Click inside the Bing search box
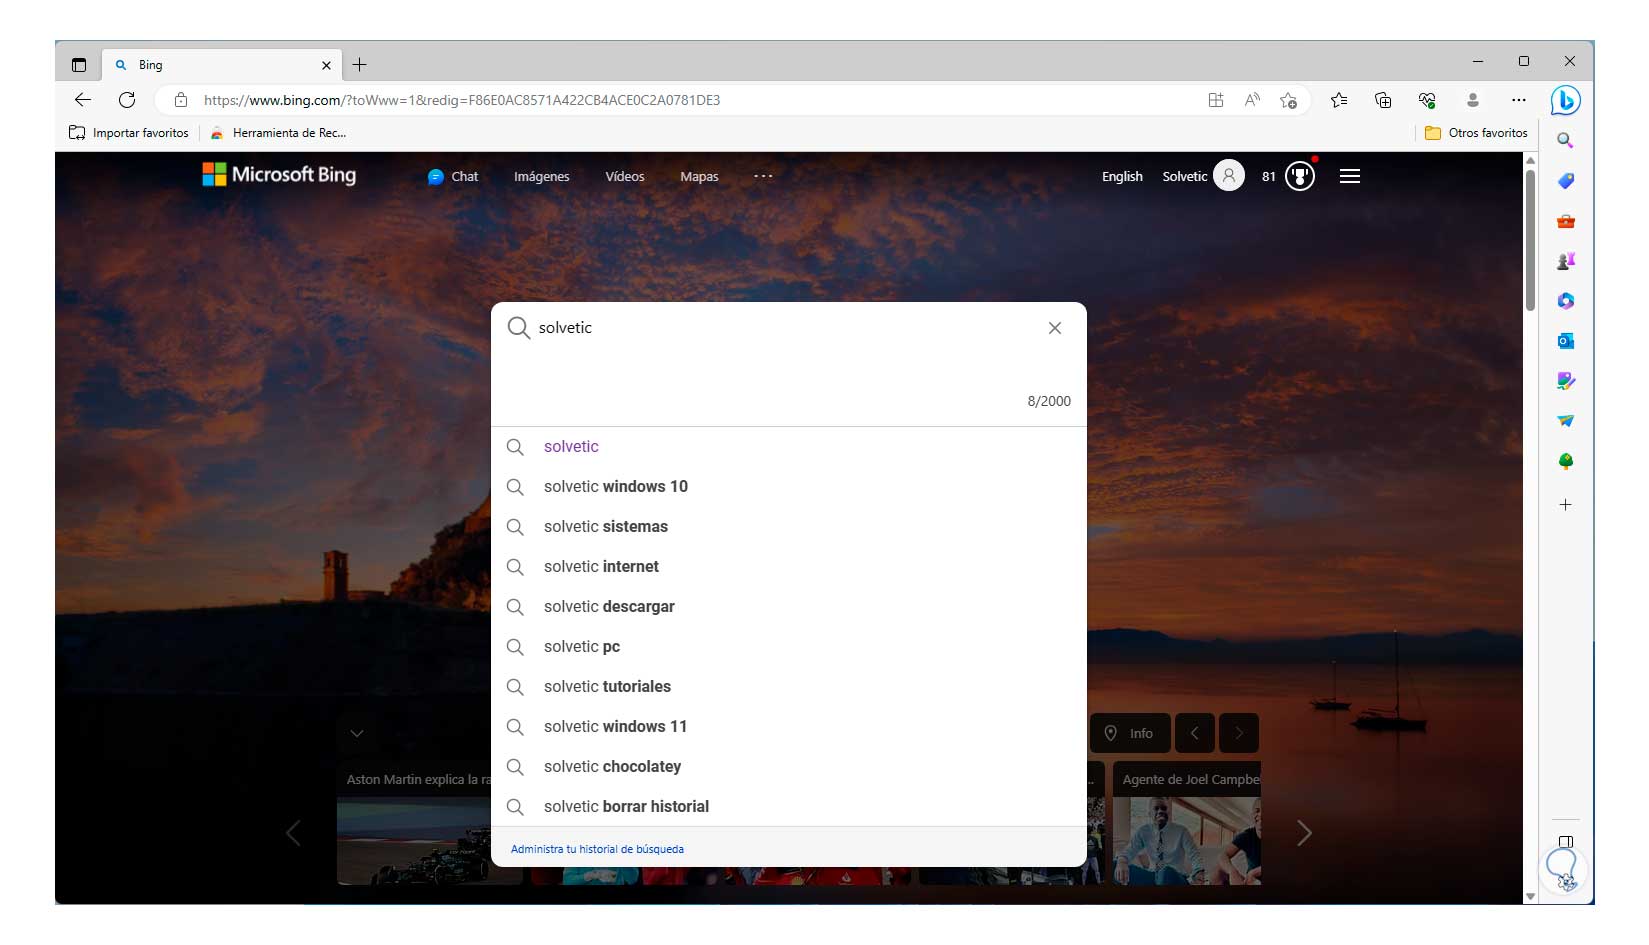The width and height of the screenshot is (1649, 945). [x=790, y=328]
